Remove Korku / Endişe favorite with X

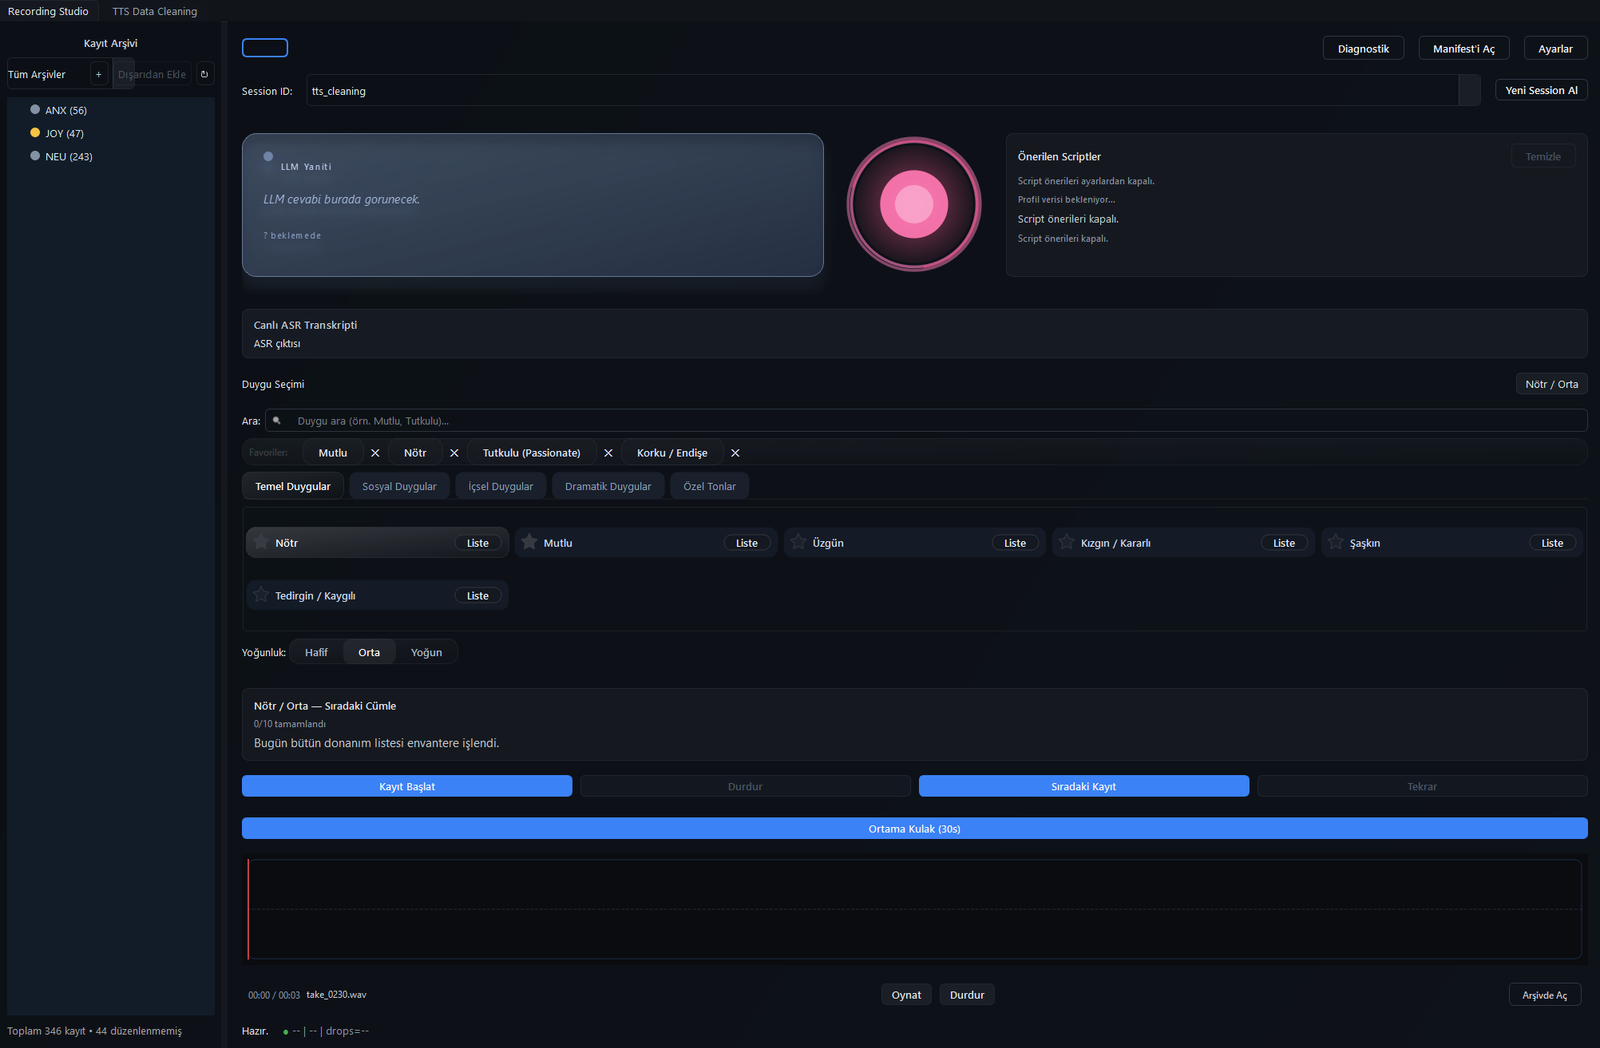tap(735, 453)
